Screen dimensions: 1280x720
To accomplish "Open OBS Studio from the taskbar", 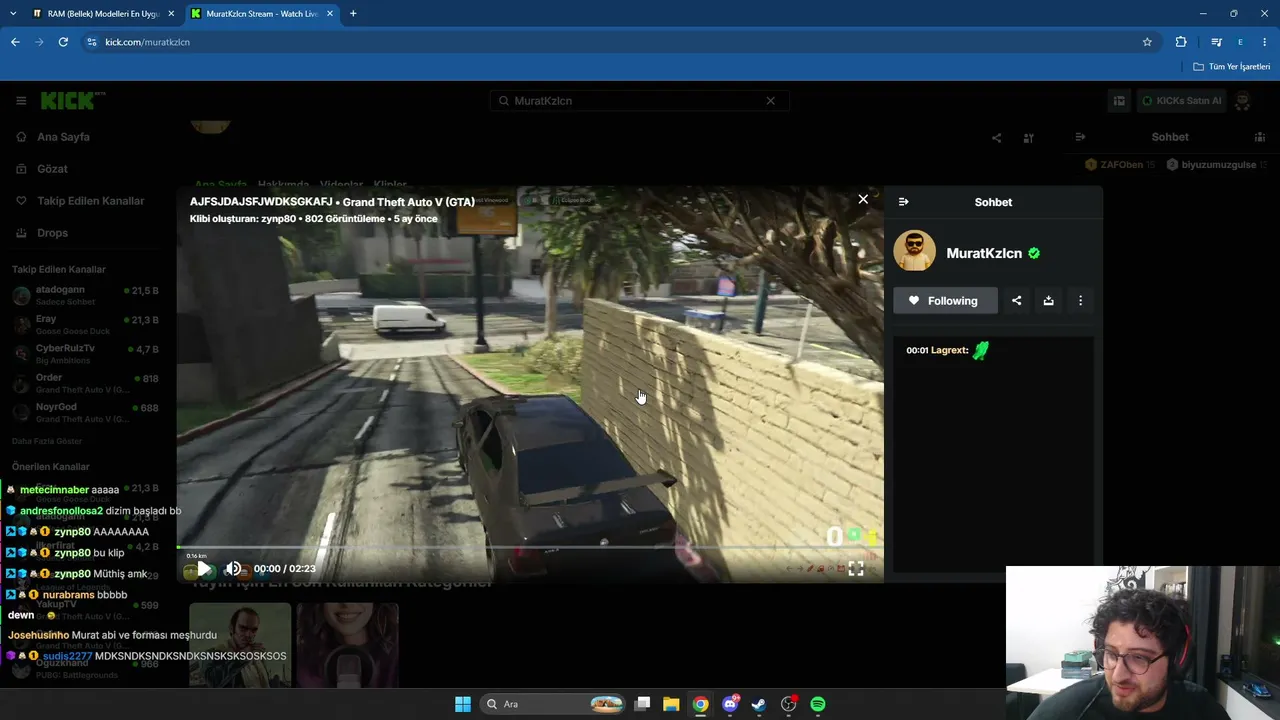I will click(789, 704).
